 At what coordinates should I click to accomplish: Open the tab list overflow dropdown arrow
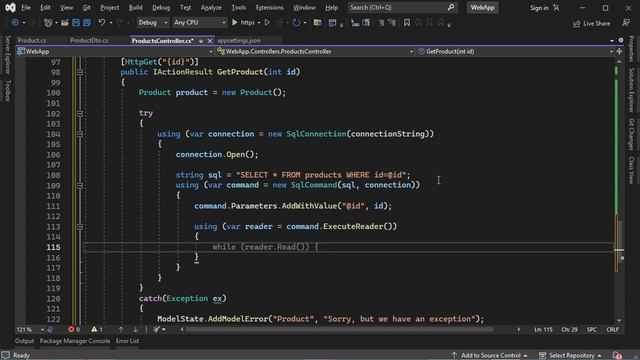tap(611, 41)
